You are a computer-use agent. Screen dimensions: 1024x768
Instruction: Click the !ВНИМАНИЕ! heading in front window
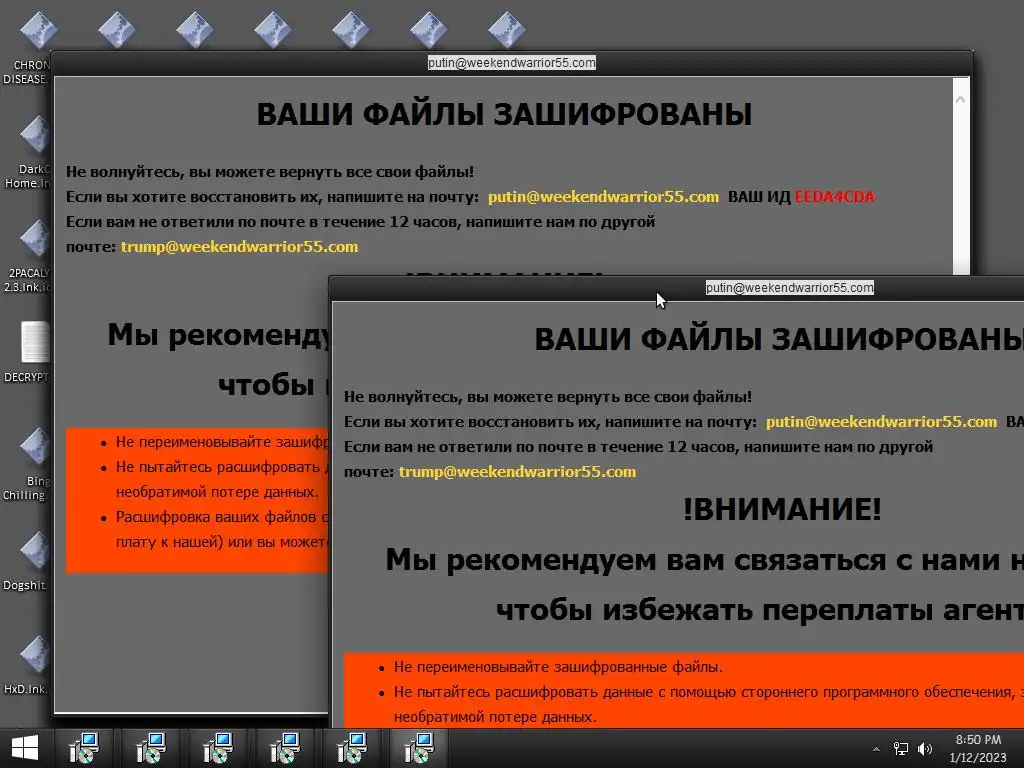coord(782,509)
